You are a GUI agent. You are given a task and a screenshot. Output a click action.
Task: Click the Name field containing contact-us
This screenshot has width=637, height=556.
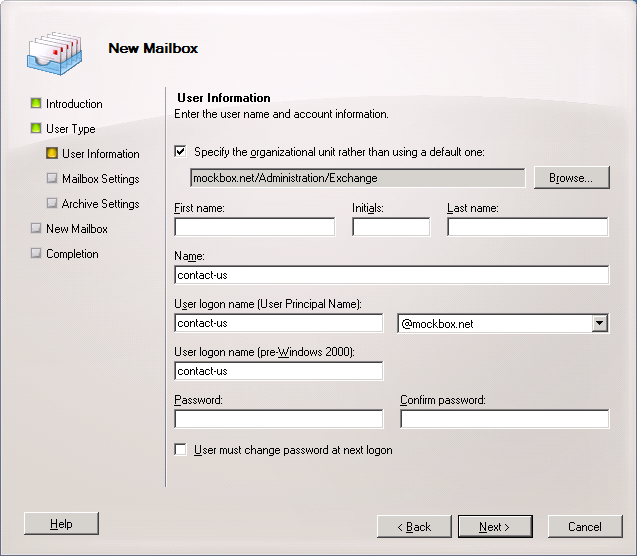(392, 275)
